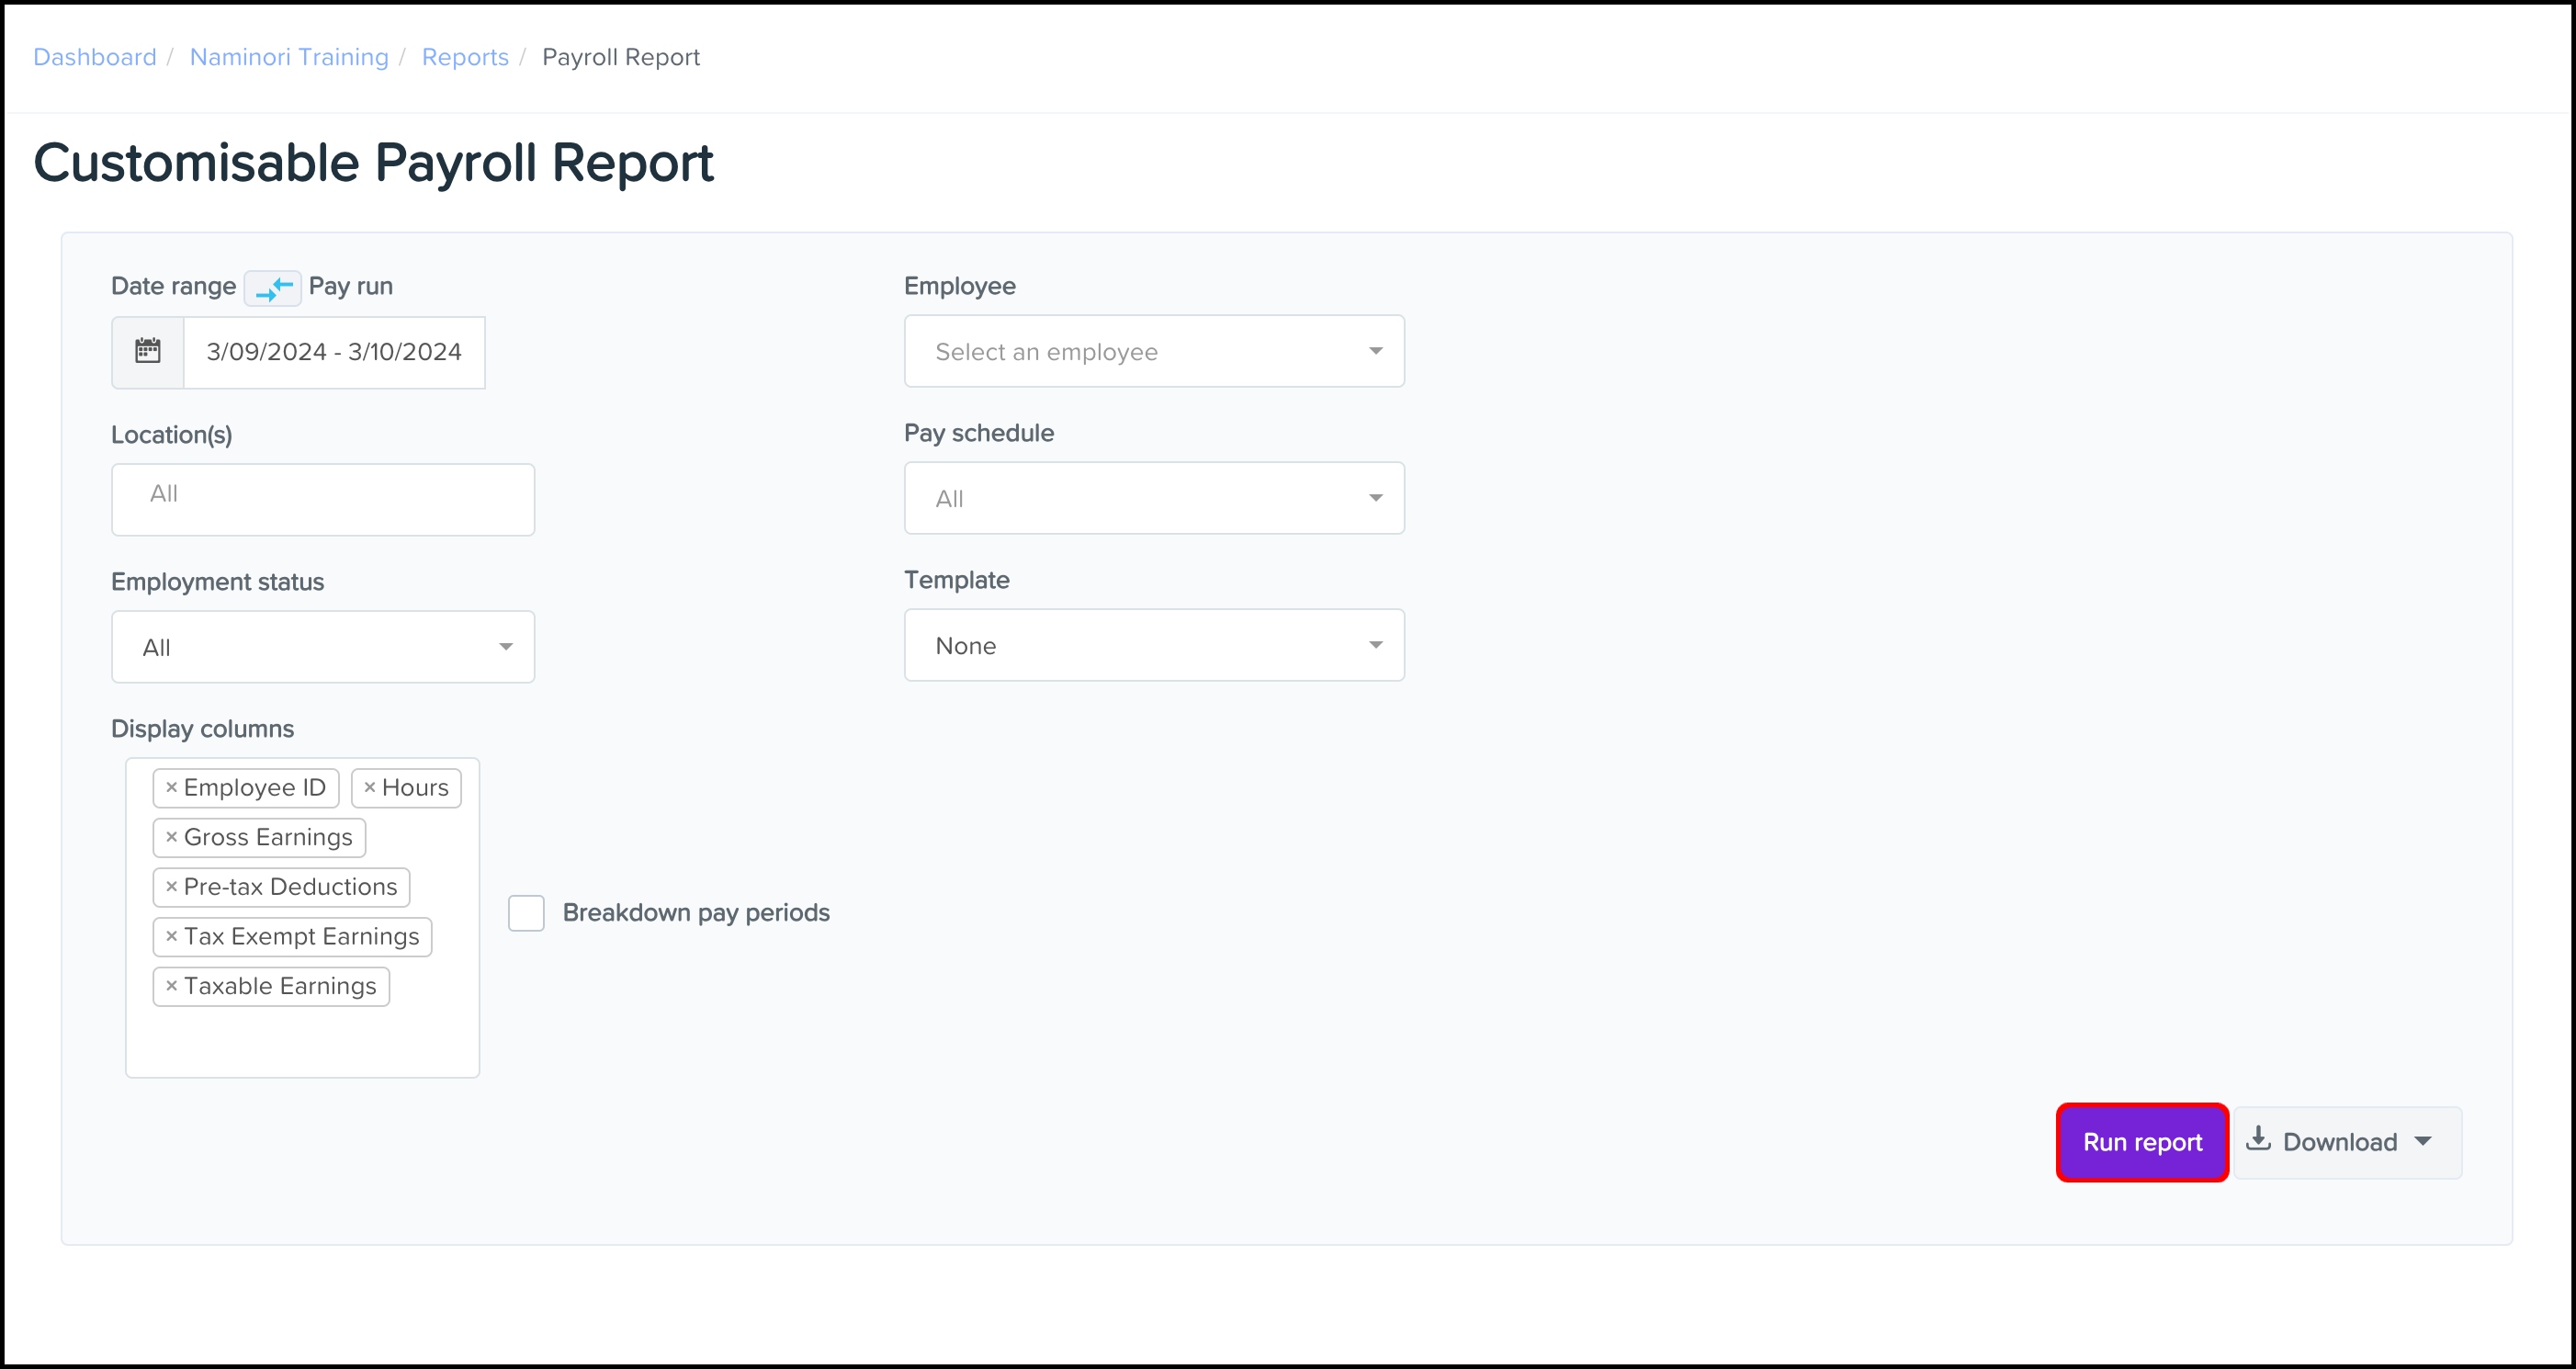Go to Dashboard in breadcrumb
2576x1369 pixels.
pos(95,57)
